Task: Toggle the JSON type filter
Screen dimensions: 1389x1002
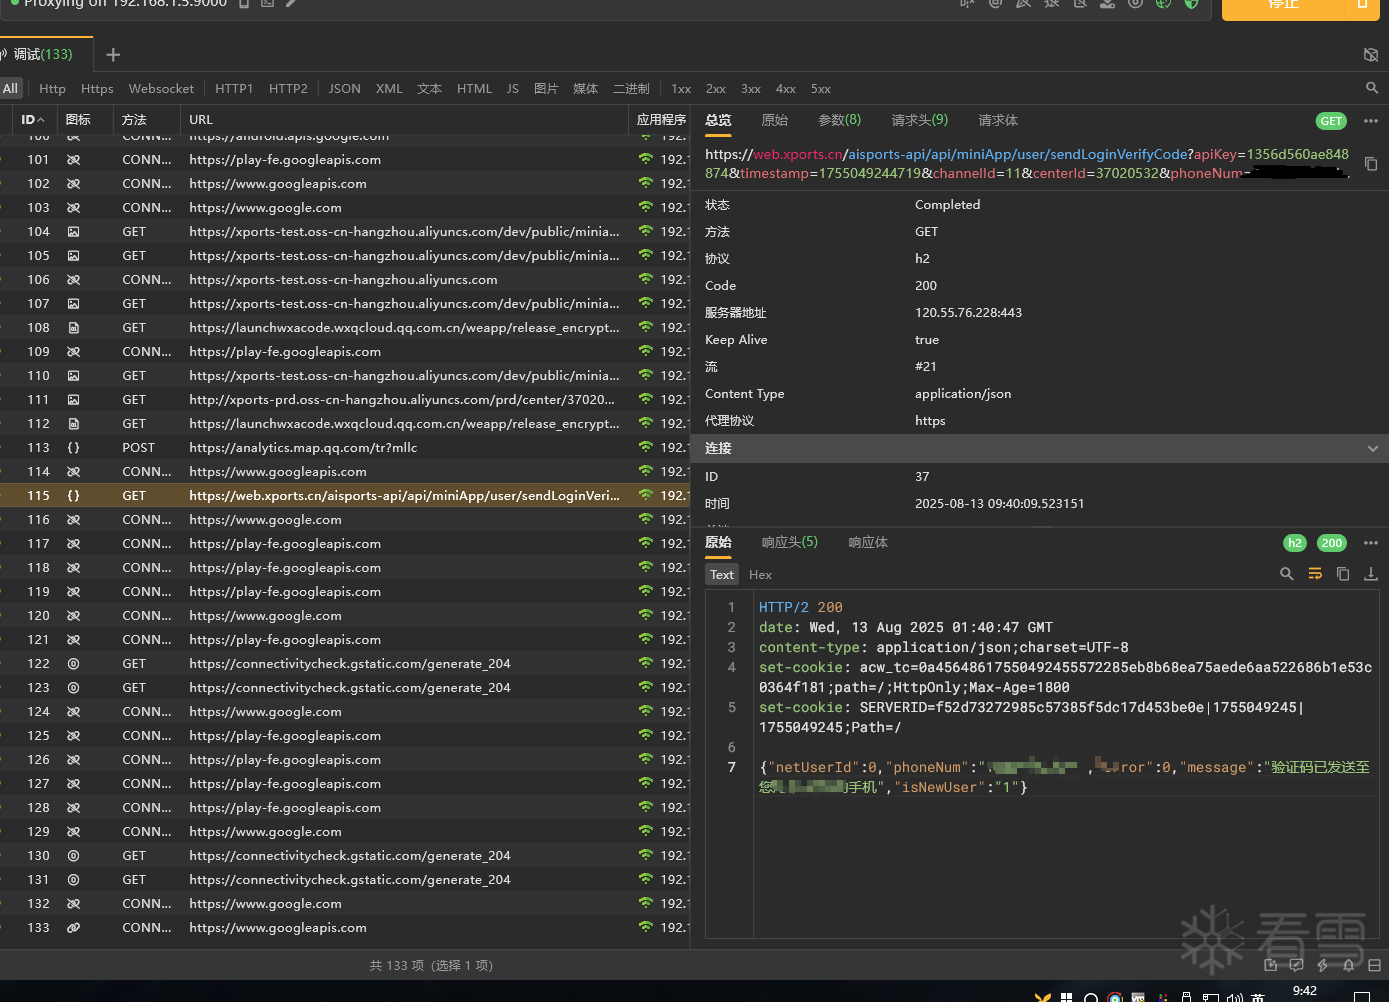Action: click(x=344, y=89)
